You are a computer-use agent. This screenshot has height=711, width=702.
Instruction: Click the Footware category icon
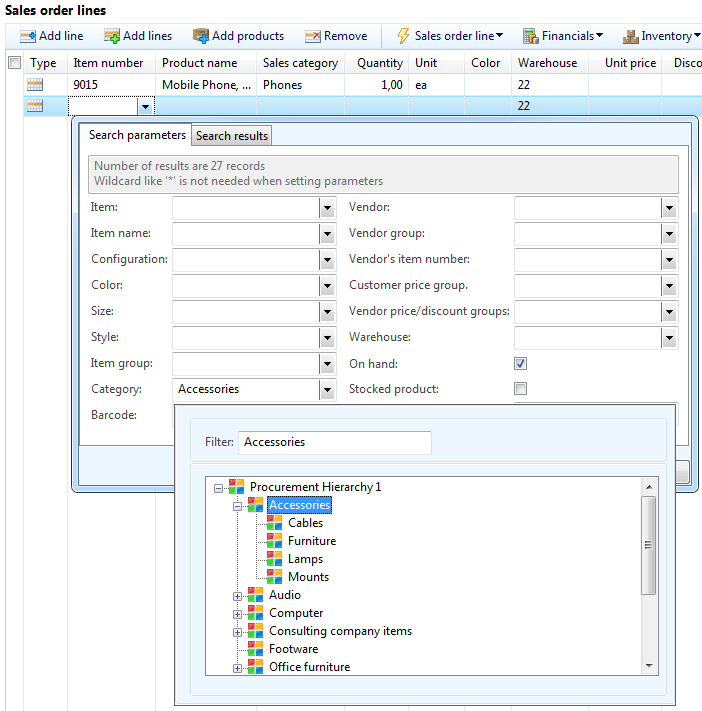255,649
